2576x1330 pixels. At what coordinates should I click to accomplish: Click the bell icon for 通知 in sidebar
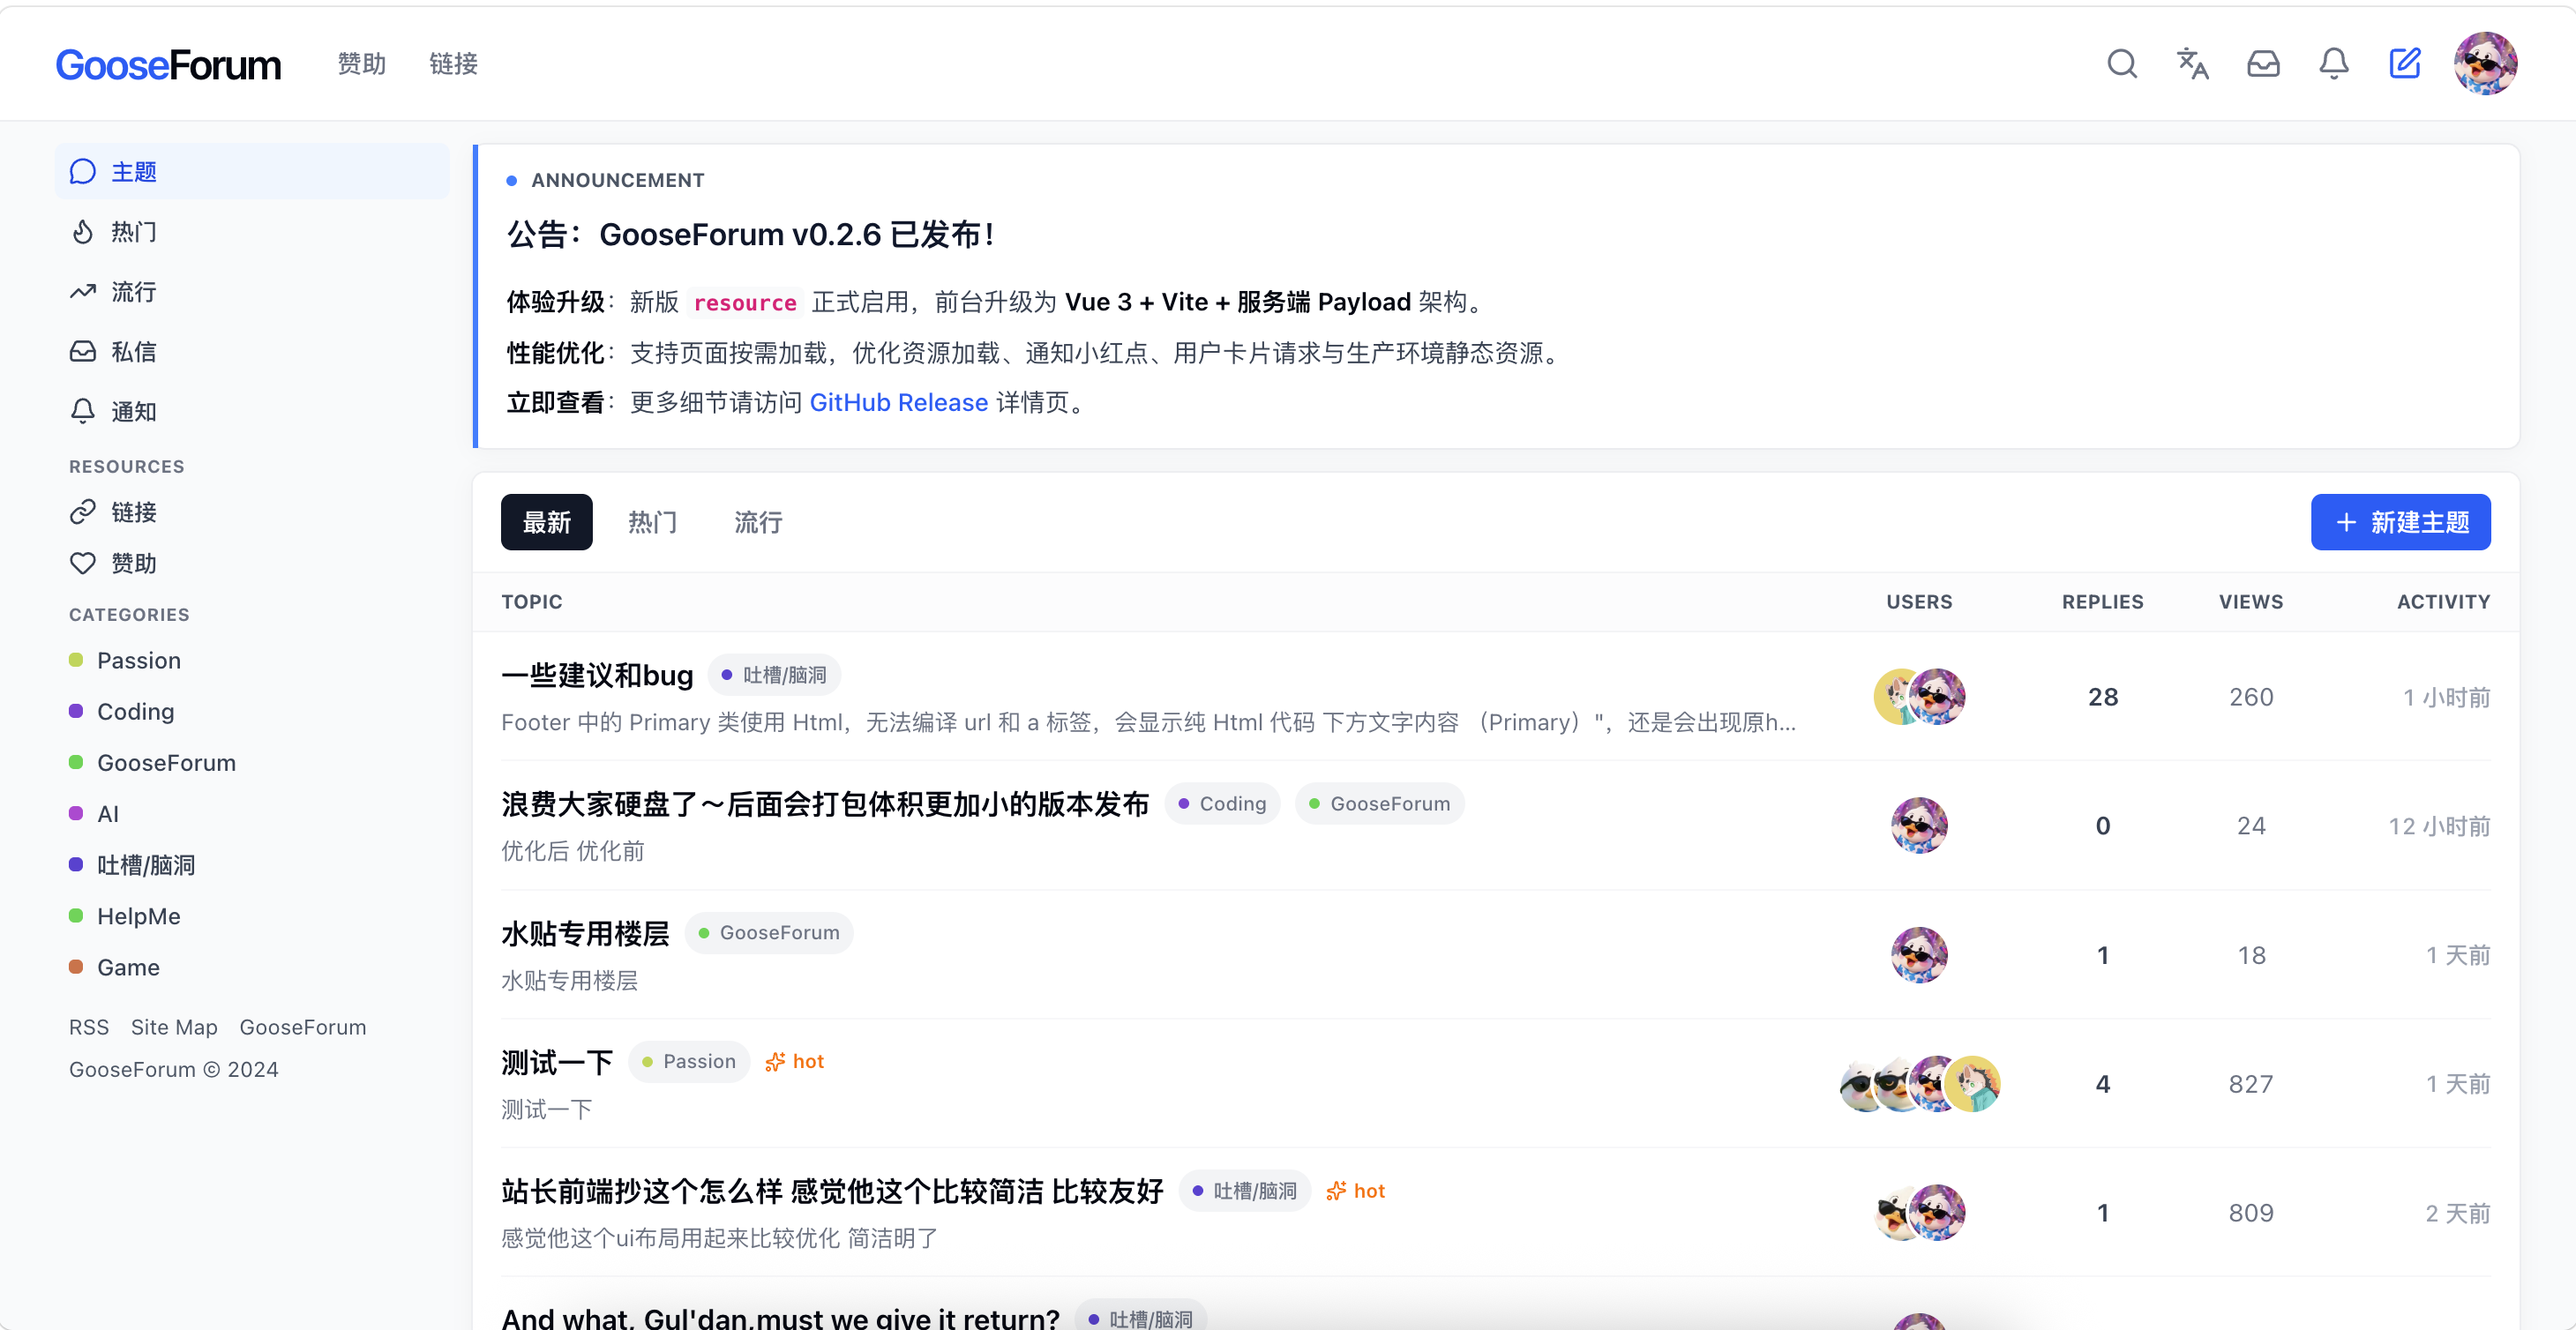tap(83, 412)
